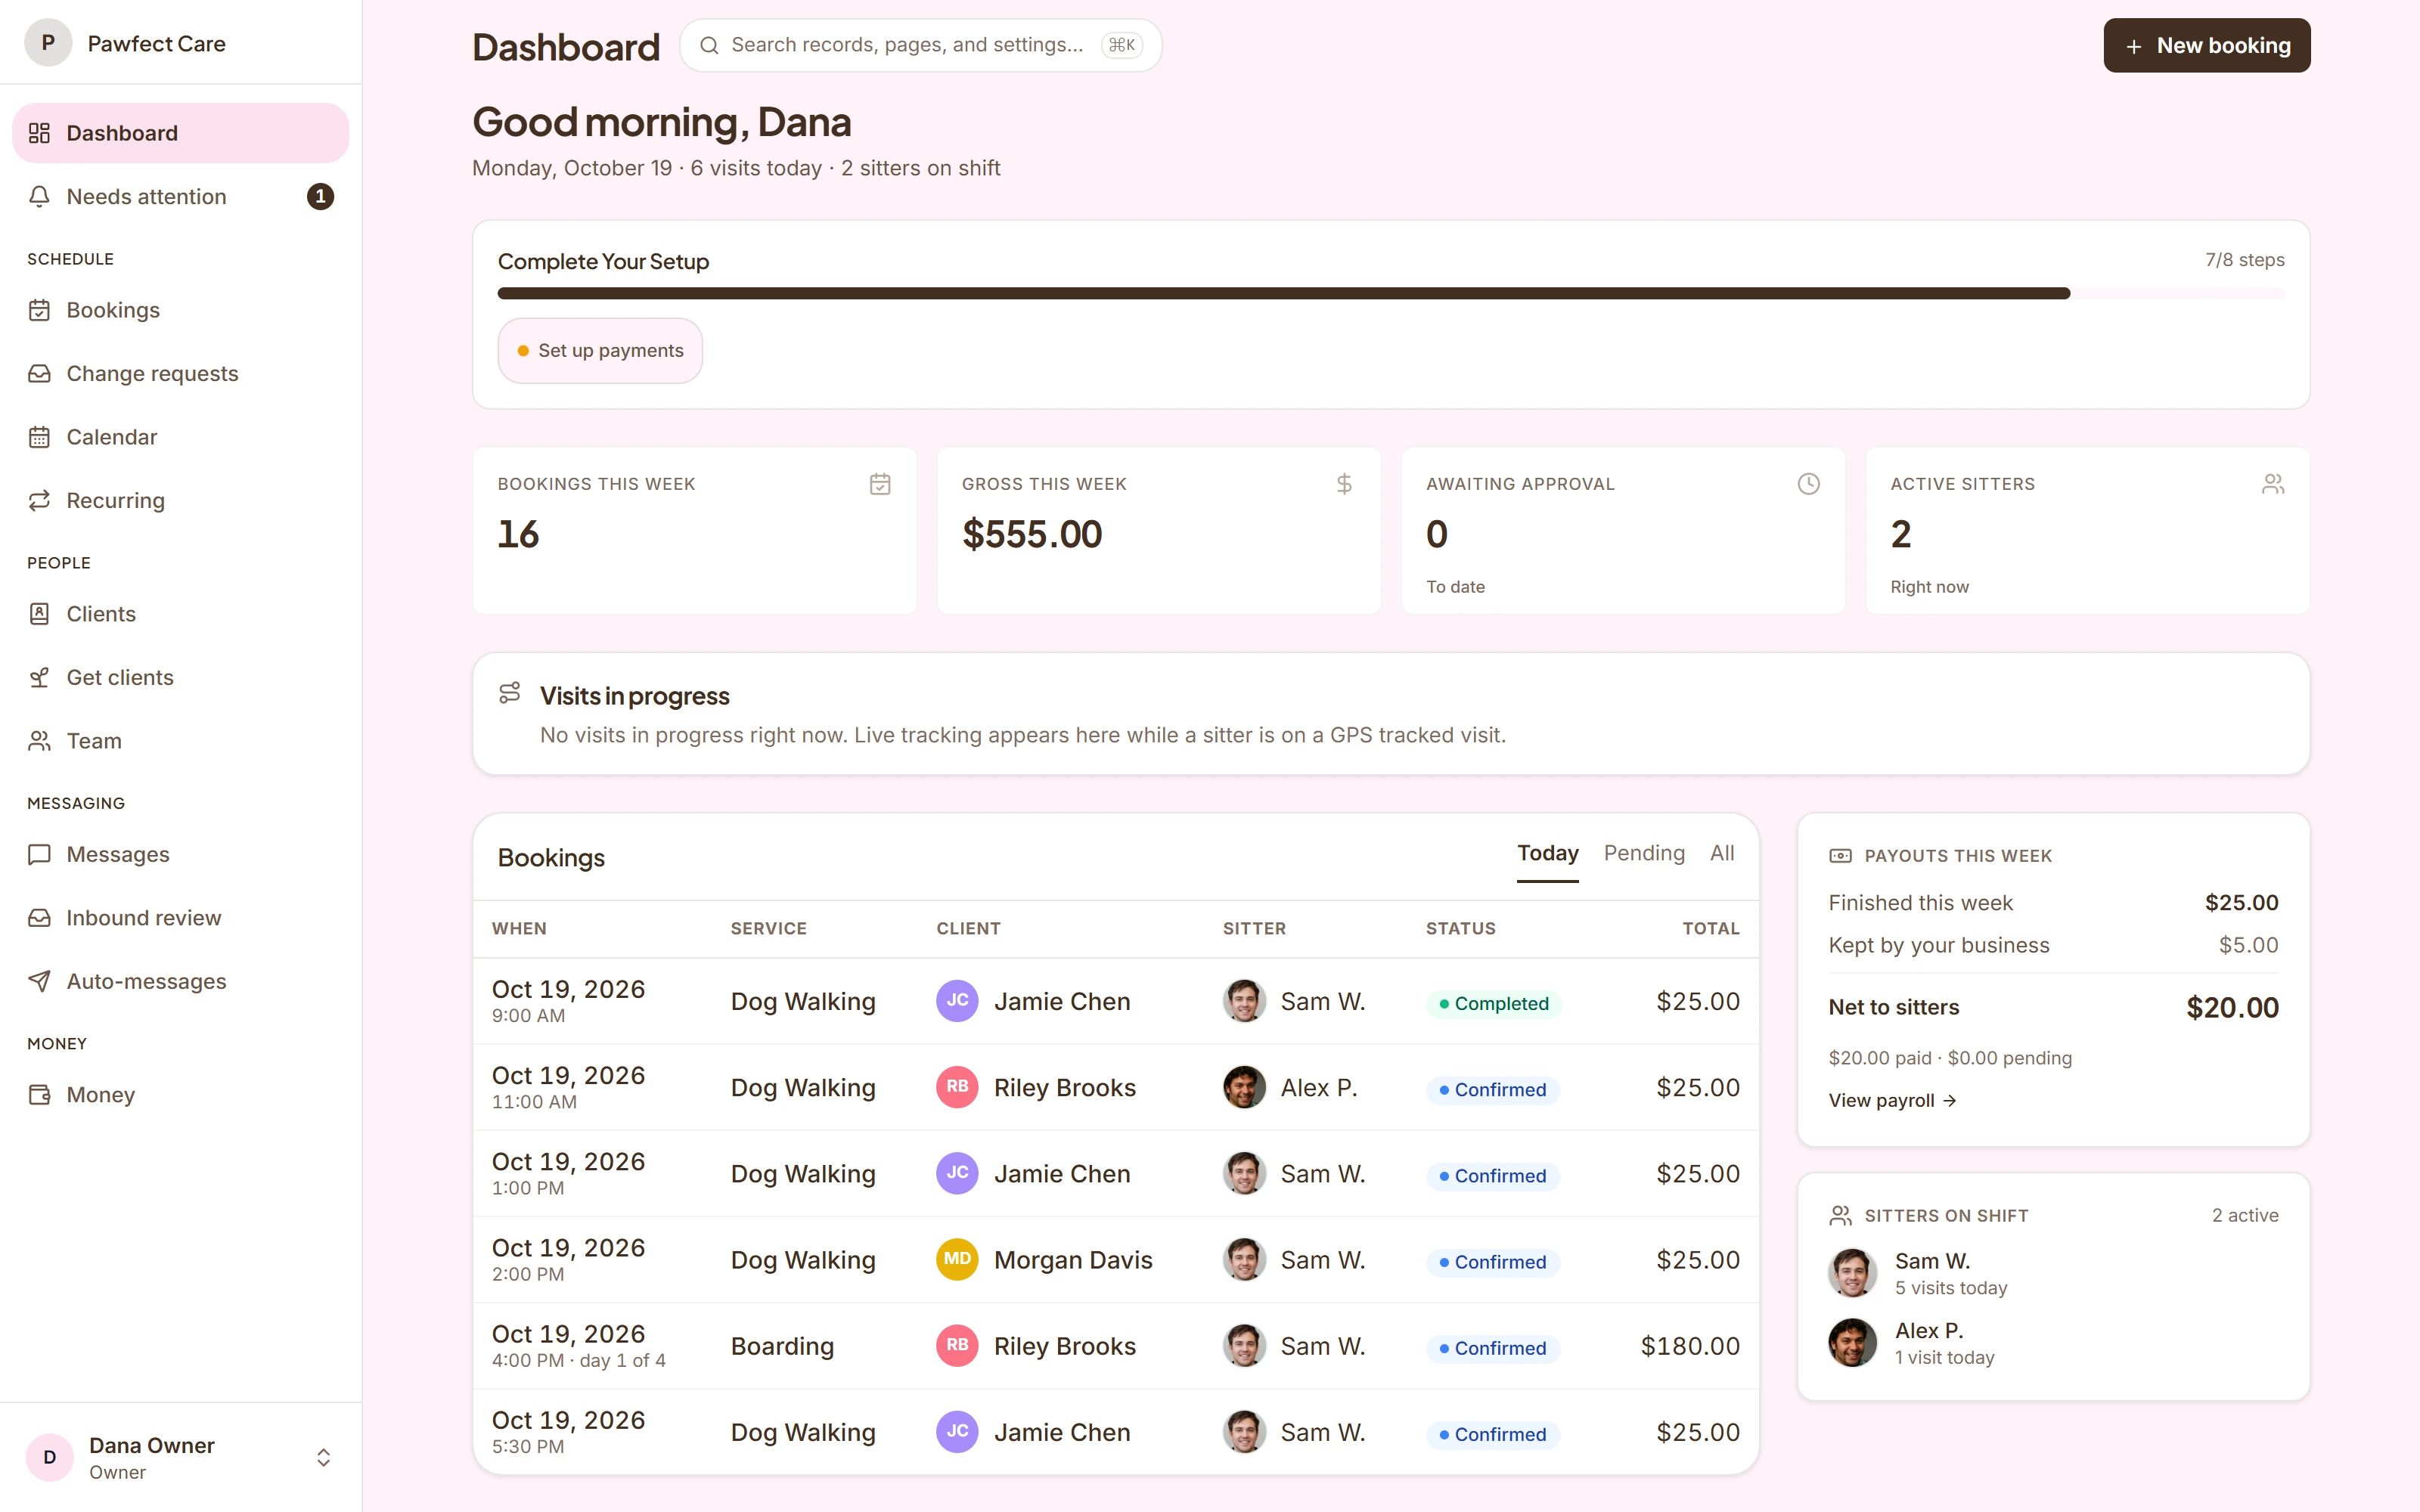This screenshot has width=2420, height=1512.
Task: Sort bookings by the WHEN column header
Action: pos(519,929)
